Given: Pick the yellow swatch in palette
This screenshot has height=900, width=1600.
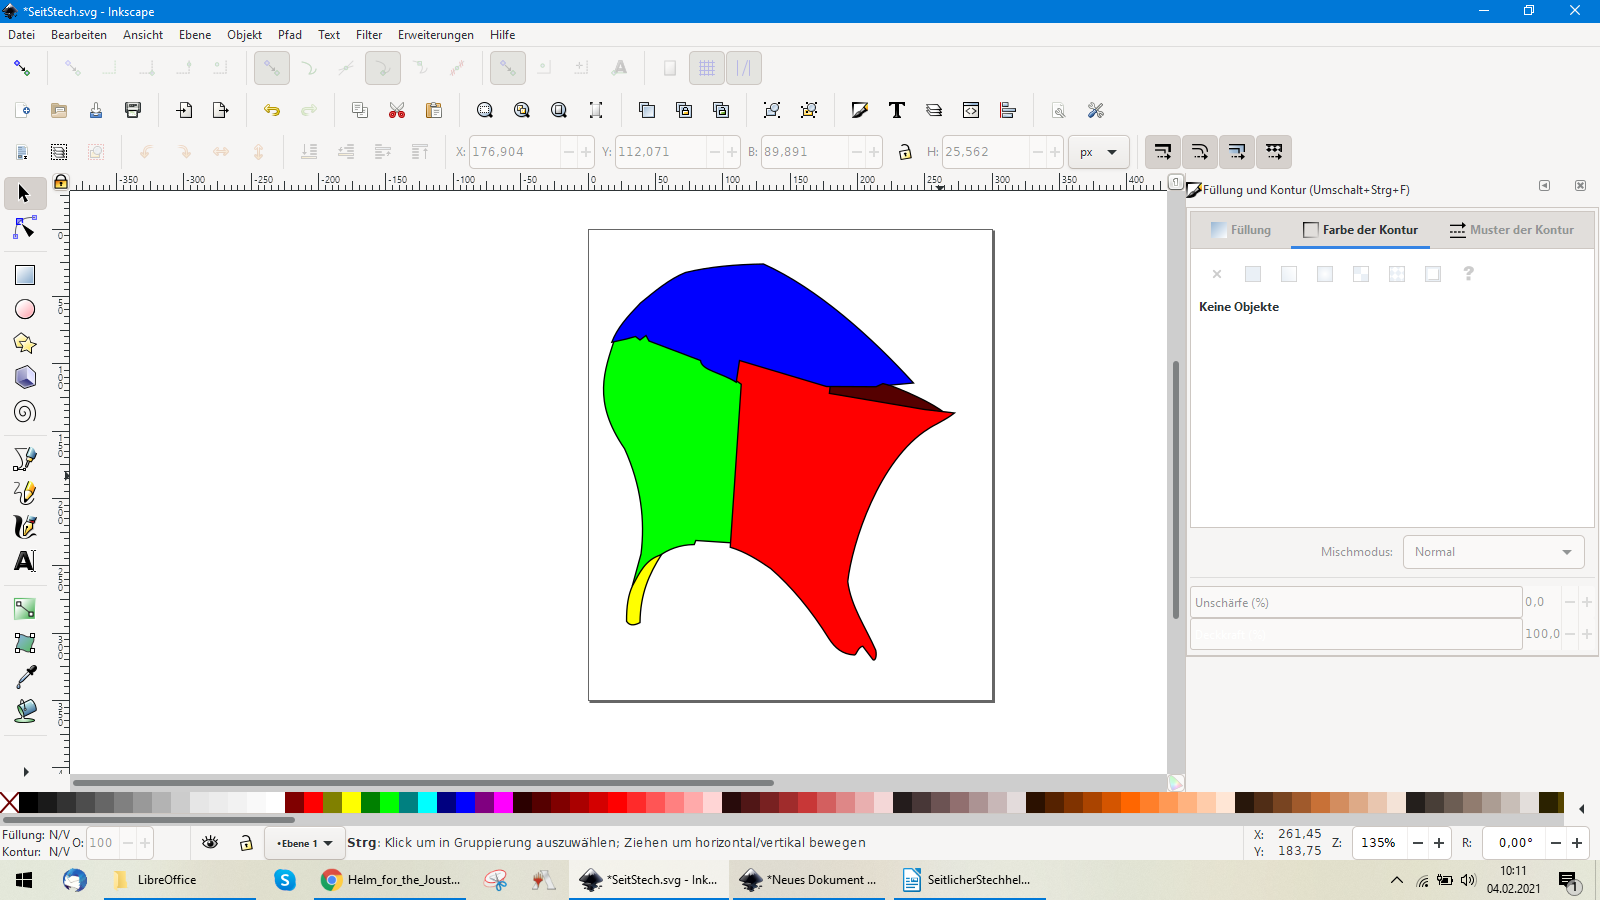Looking at the screenshot, I should (x=351, y=802).
